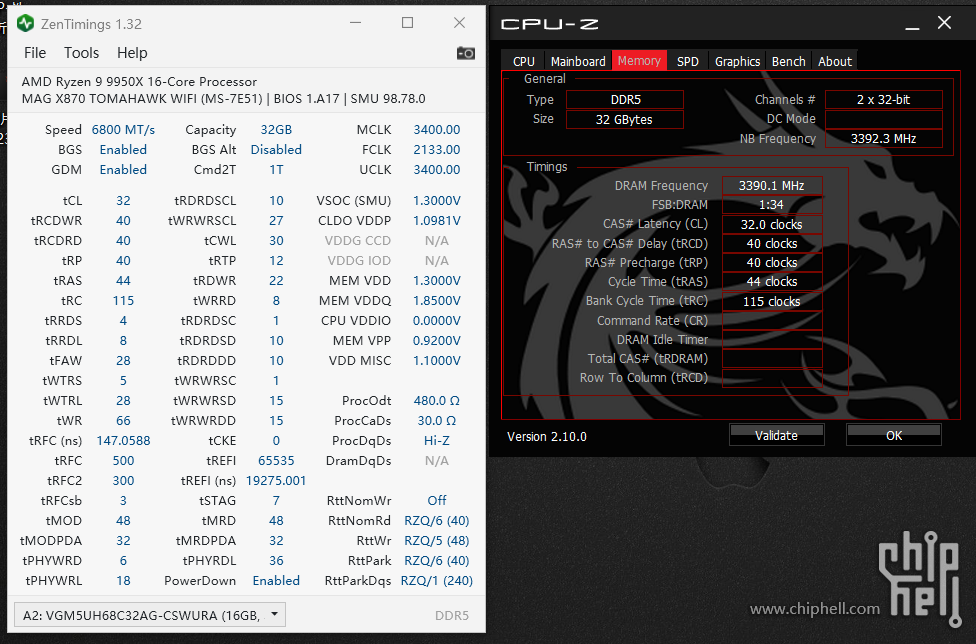The height and width of the screenshot is (644, 976).
Task: Click the VSOC (SMU) value 1.3000V
Action: point(437,200)
